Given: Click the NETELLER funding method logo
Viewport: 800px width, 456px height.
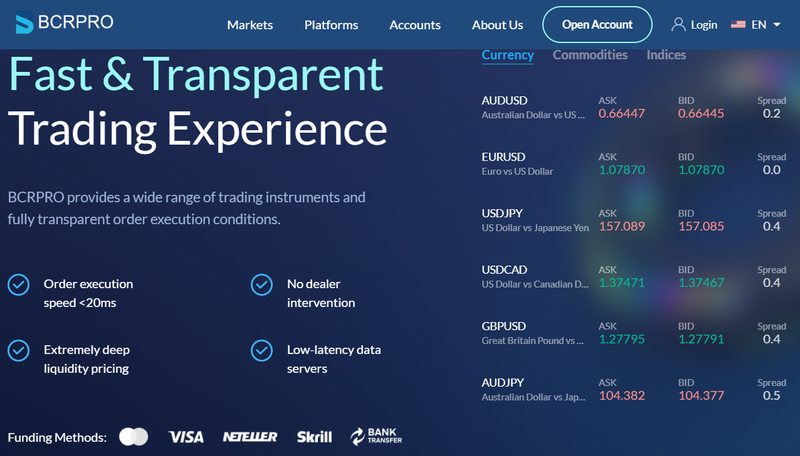Looking at the screenshot, I should pos(250,437).
